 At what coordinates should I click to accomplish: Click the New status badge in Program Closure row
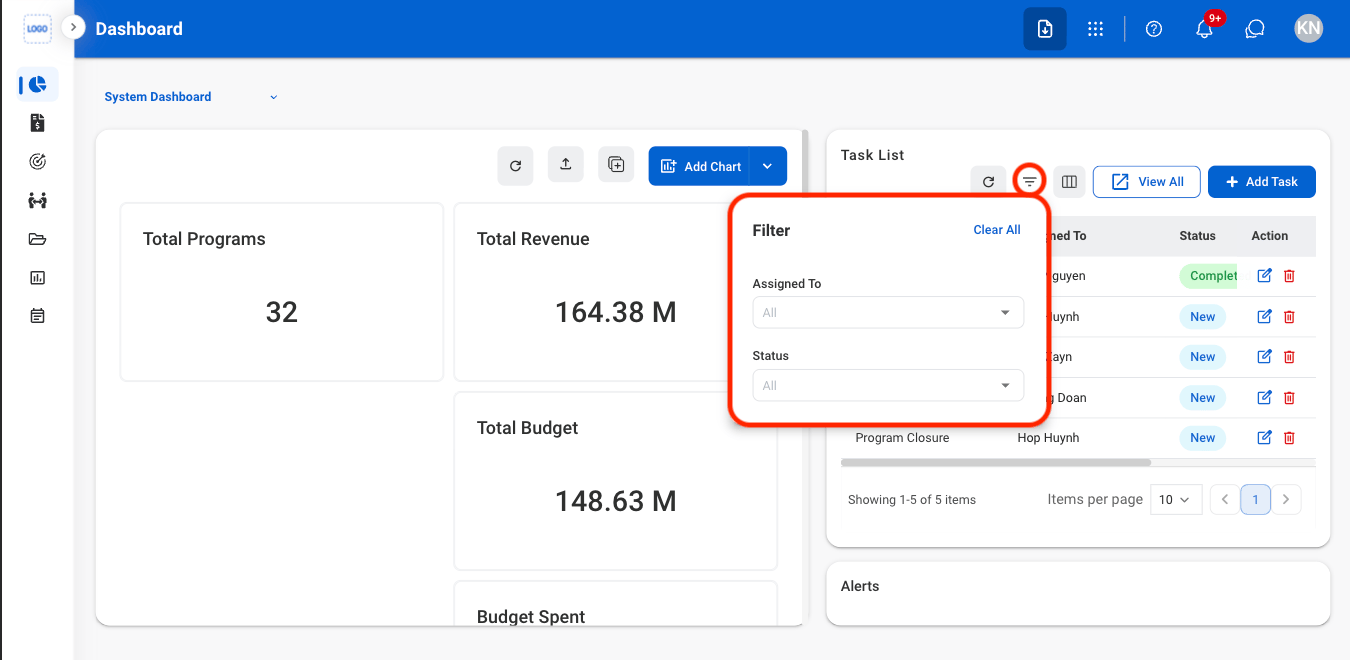1203,438
